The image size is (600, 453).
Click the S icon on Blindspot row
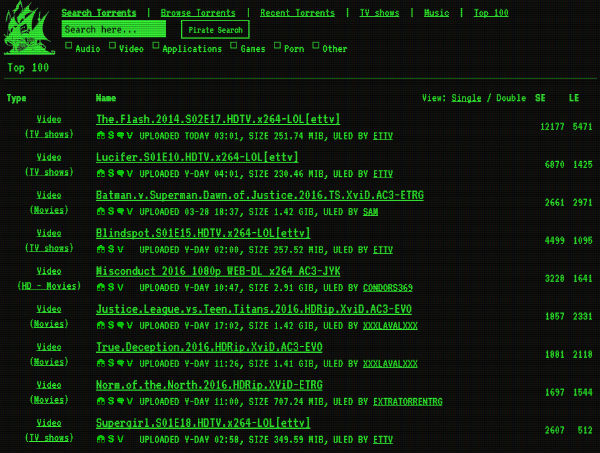(111, 249)
